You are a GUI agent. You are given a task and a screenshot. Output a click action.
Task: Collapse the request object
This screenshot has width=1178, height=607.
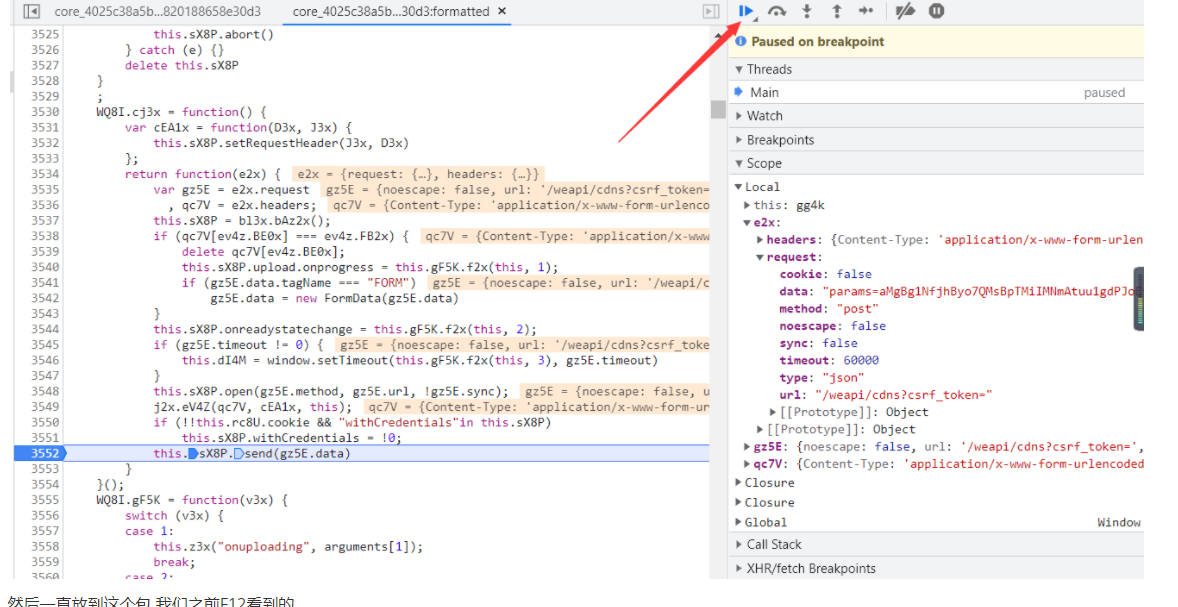pos(760,257)
